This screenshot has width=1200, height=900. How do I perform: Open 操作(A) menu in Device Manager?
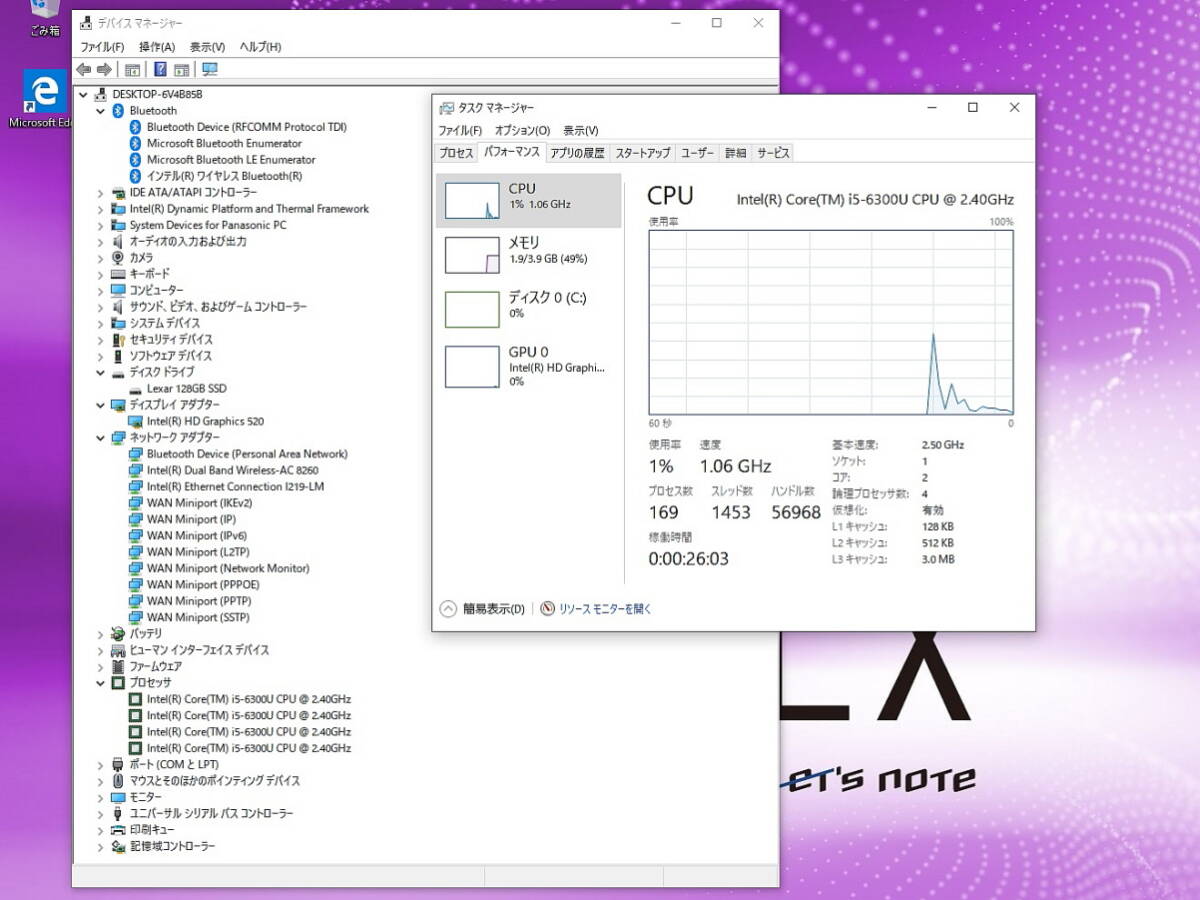[x=157, y=47]
